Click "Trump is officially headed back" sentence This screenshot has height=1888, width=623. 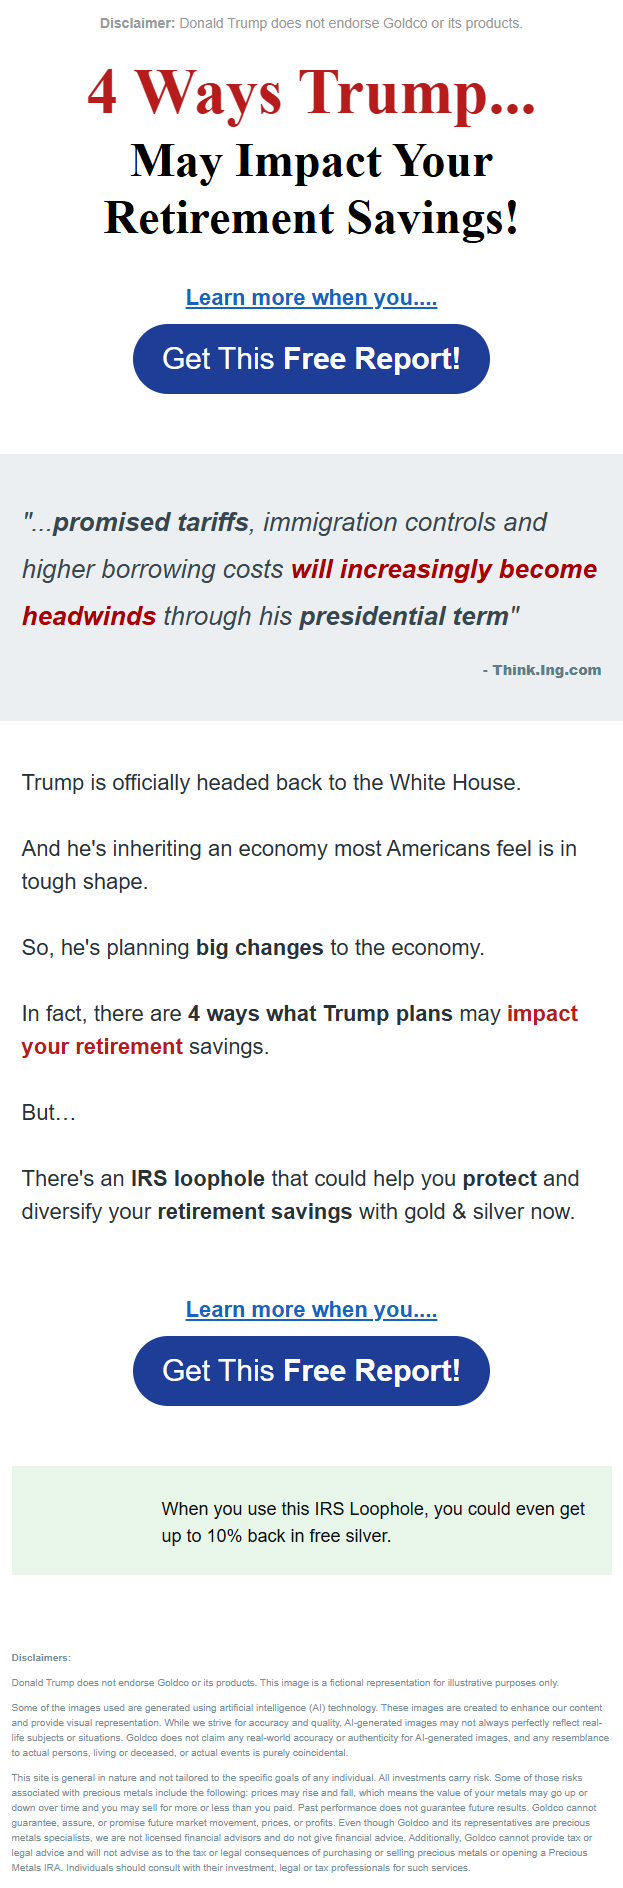click(x=271, y=783)
